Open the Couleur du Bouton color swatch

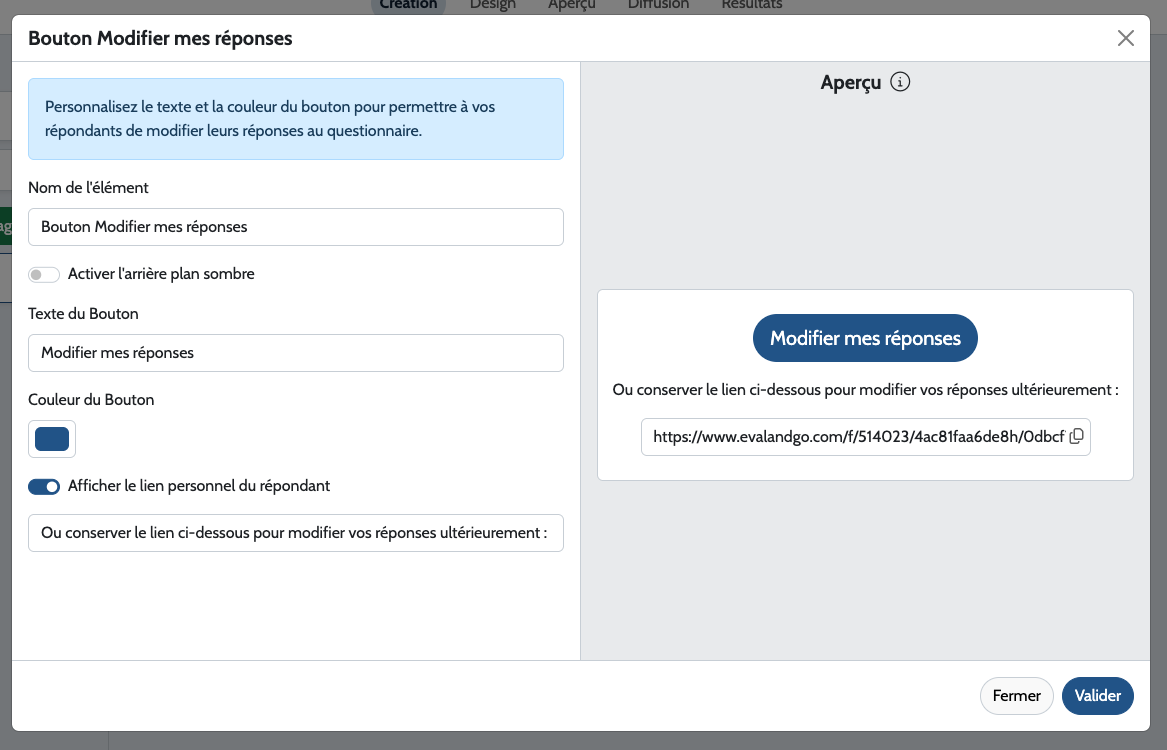52,439
